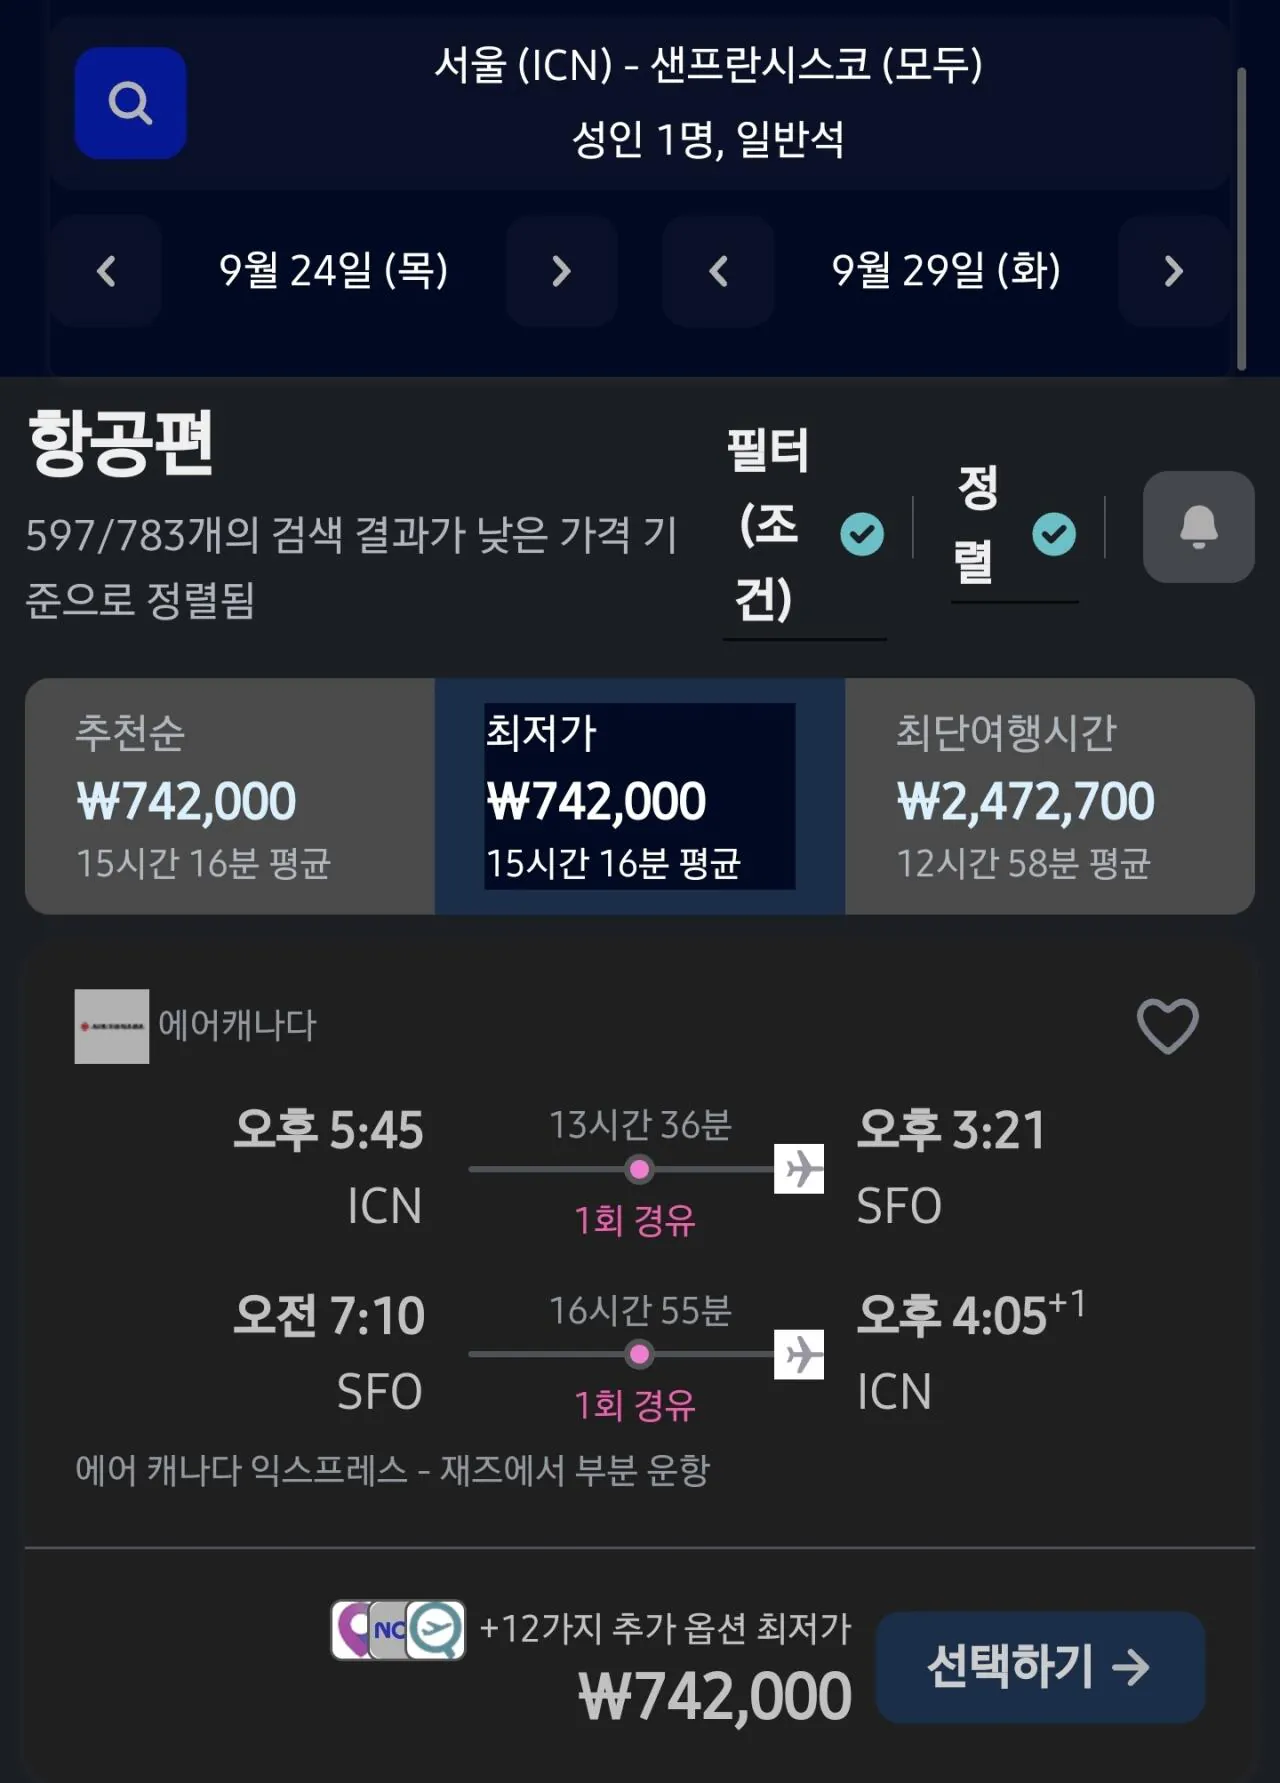Go to previous return date before 9월 29일
This screenshot has height=1783, width=1280.
(x=718, y=271)
